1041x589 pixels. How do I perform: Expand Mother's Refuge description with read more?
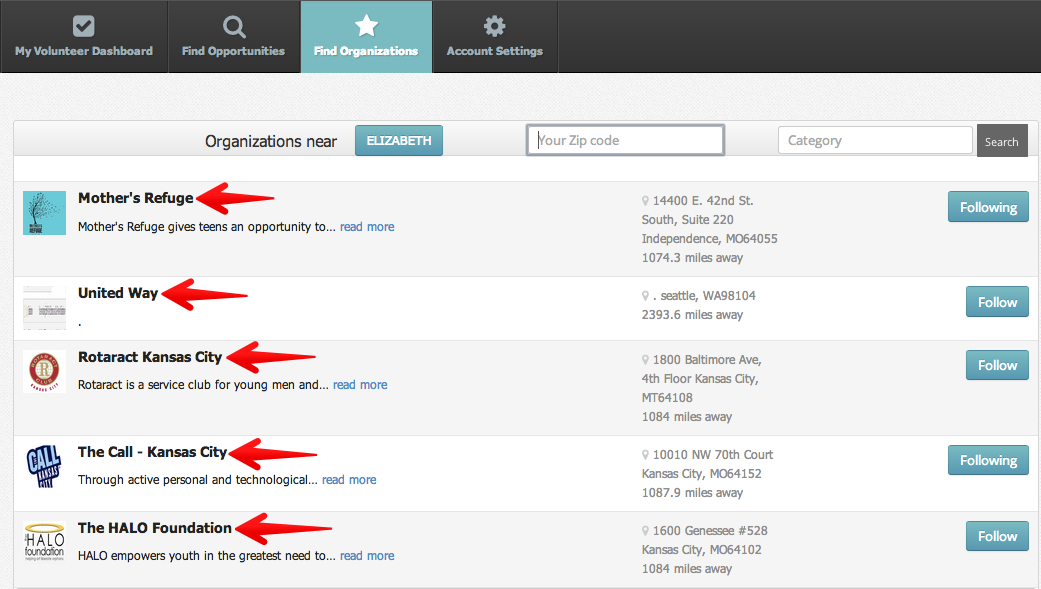coord(367,227)
